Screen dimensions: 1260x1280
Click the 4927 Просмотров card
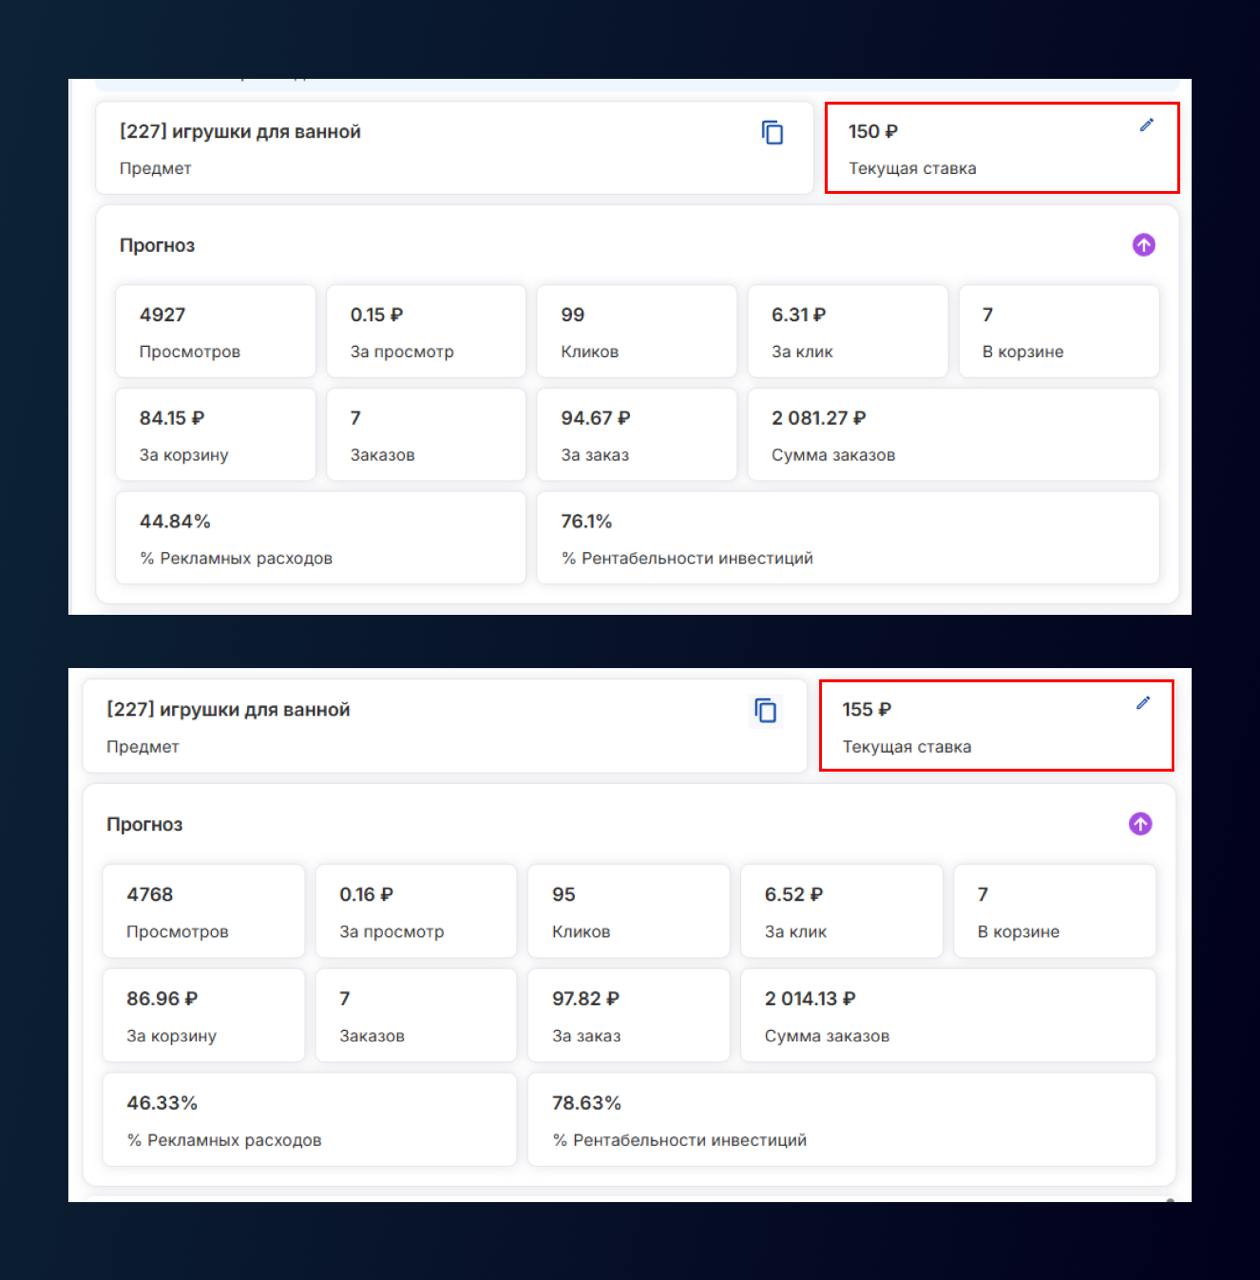[x=215, y=332]
